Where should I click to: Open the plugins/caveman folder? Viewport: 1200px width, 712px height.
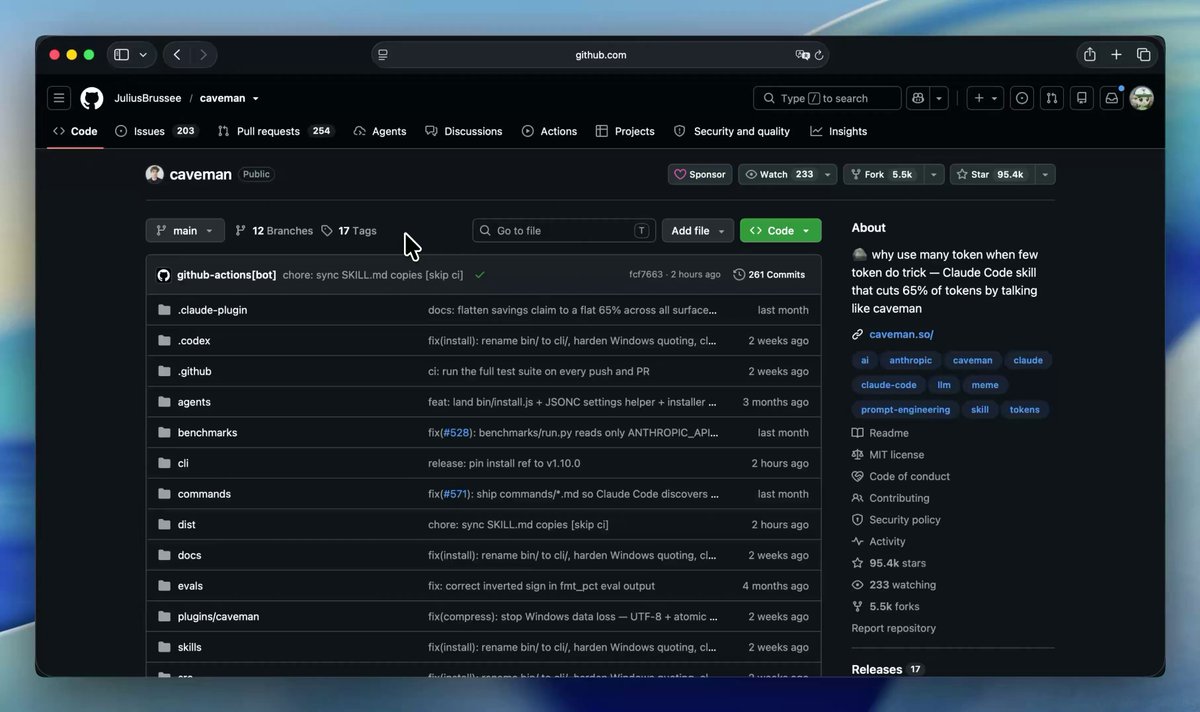coord(218,616)
